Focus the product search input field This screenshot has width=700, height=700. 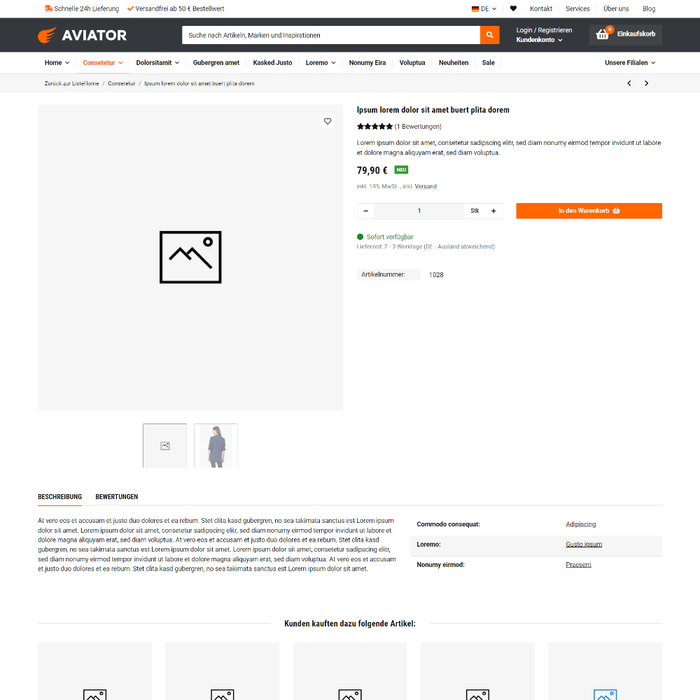click(331, 35)
